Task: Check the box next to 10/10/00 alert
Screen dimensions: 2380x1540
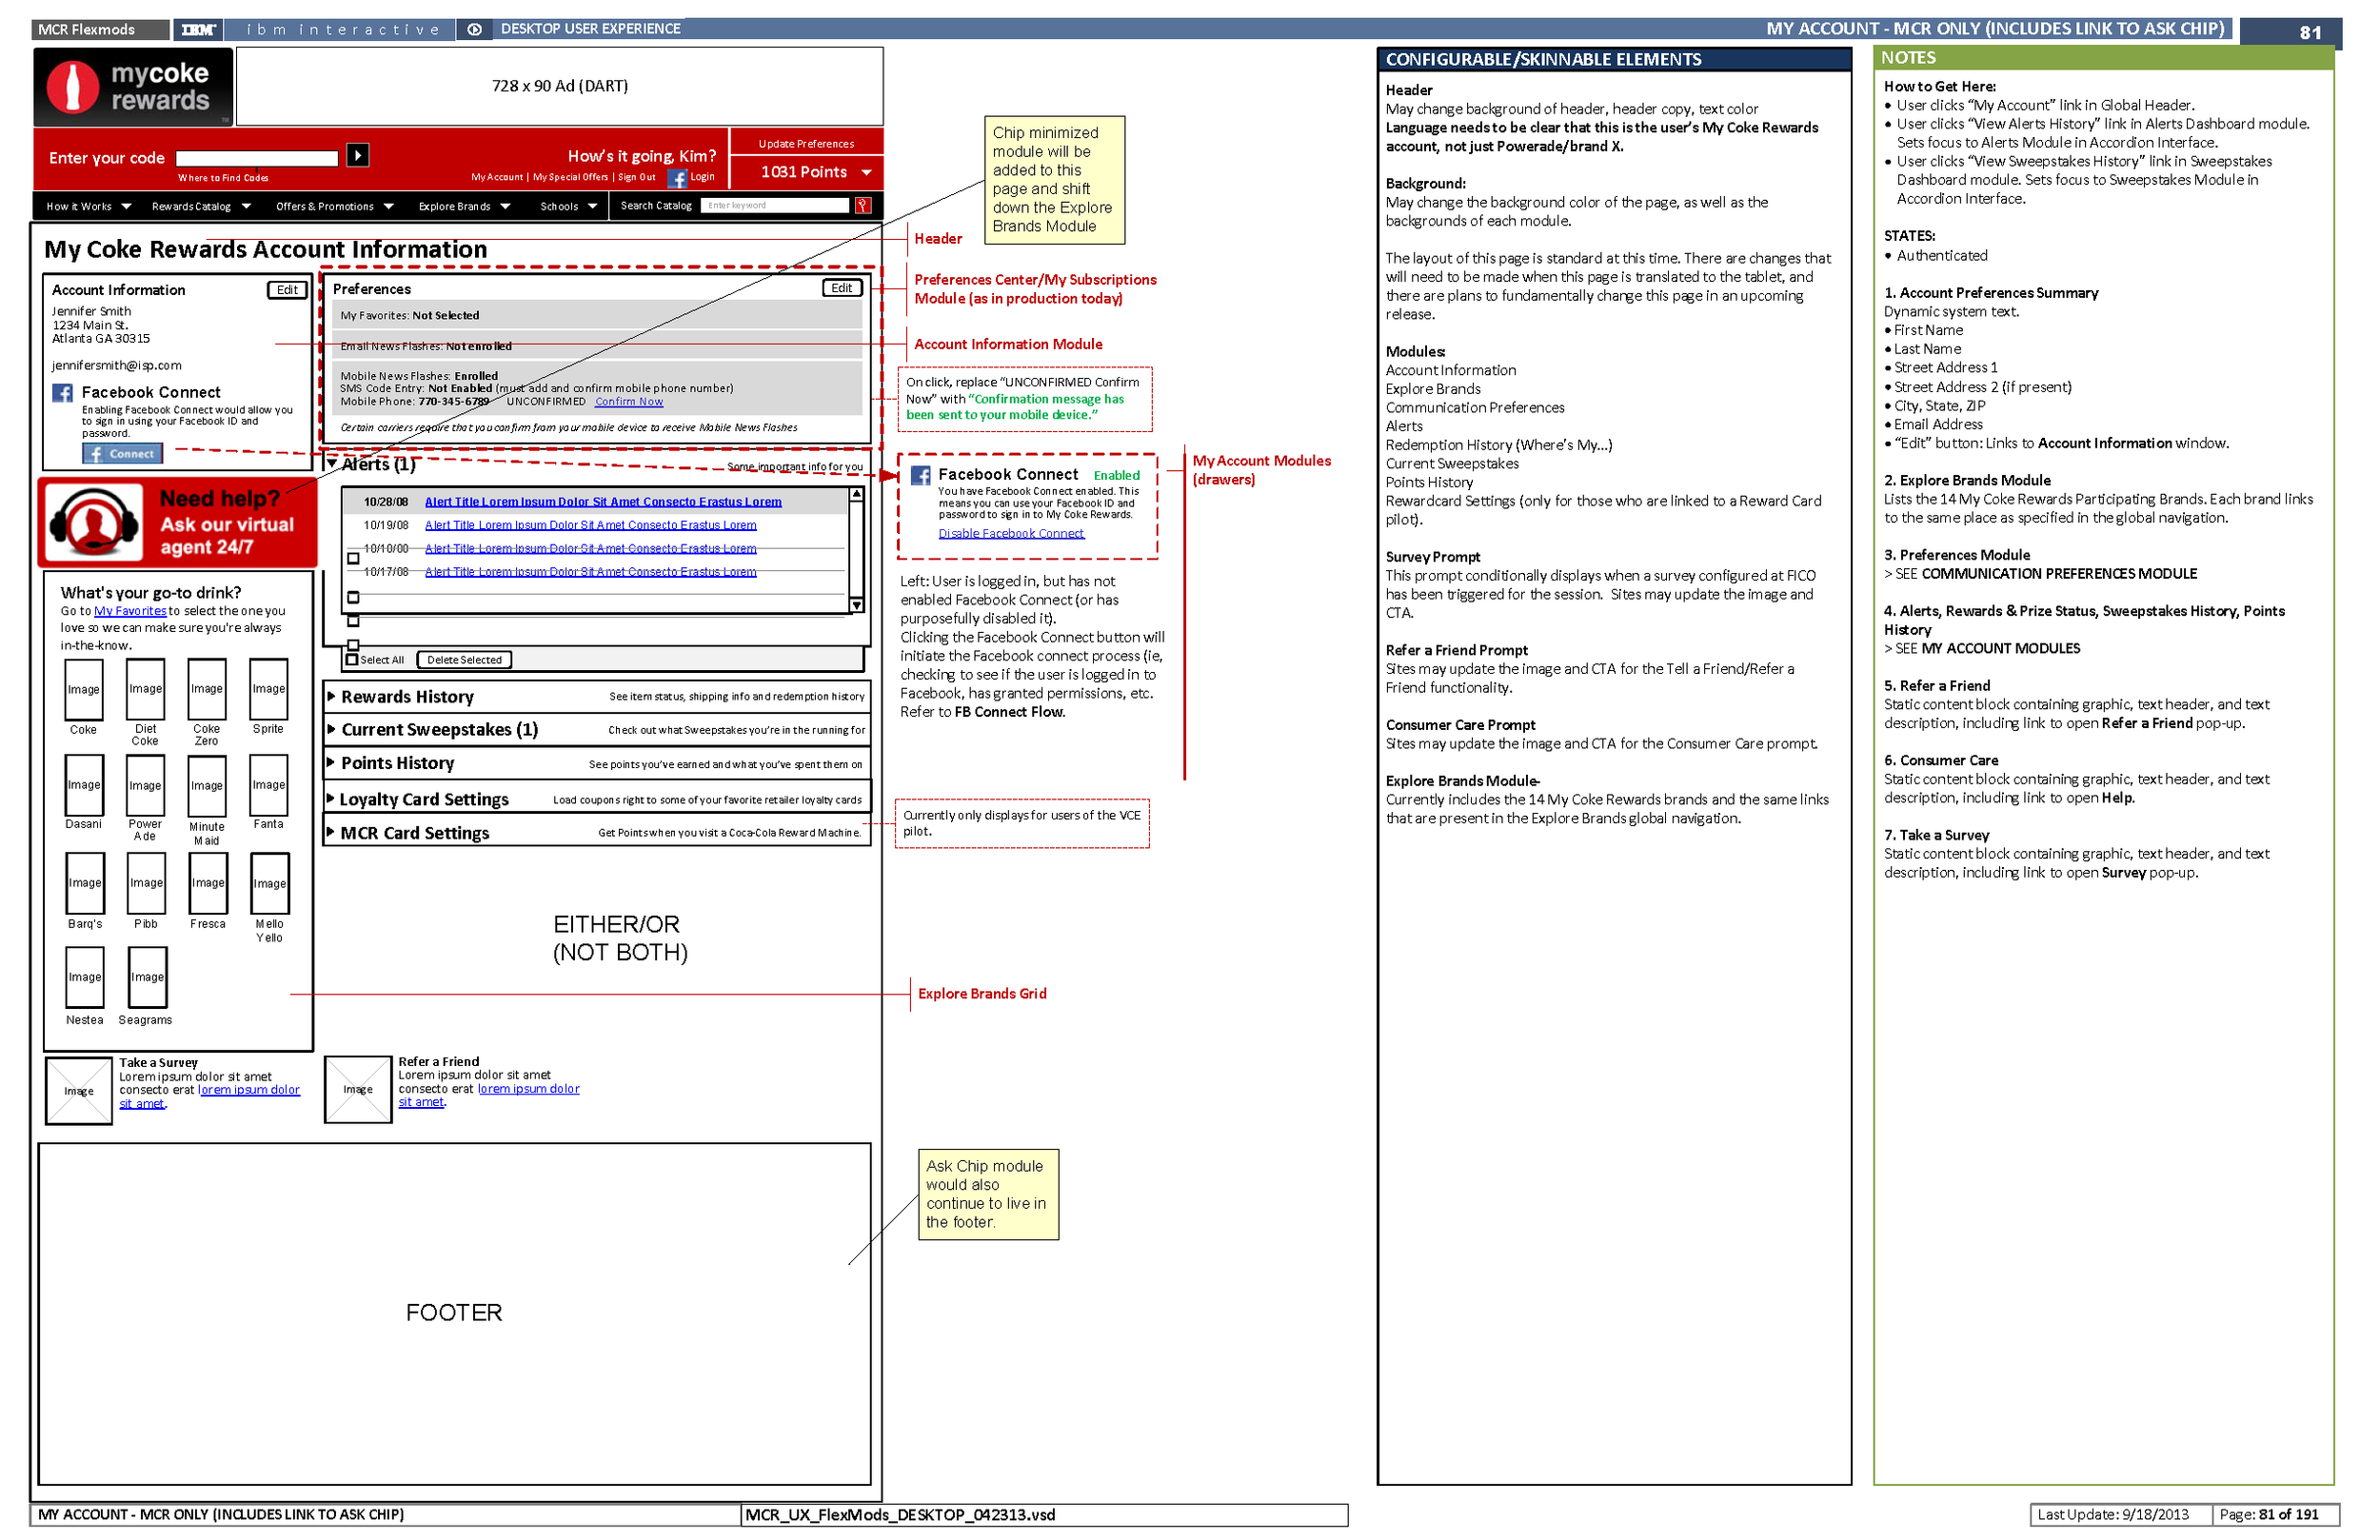Action: 353,559
